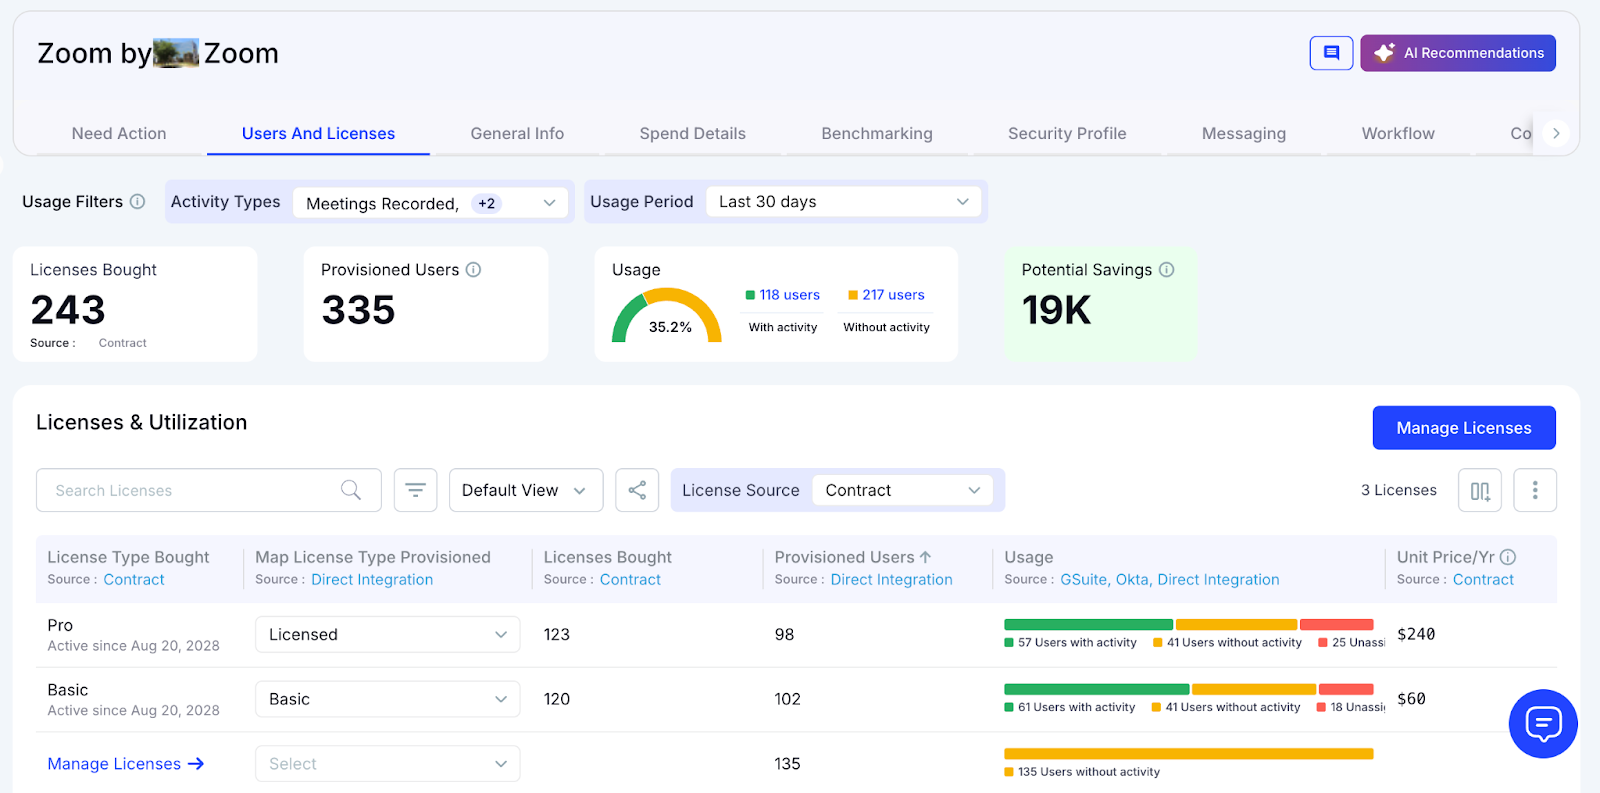Viewport: 1600px width, 793px height.
Task: Click the 135 users yellow usage bar
Action: 1189,754
